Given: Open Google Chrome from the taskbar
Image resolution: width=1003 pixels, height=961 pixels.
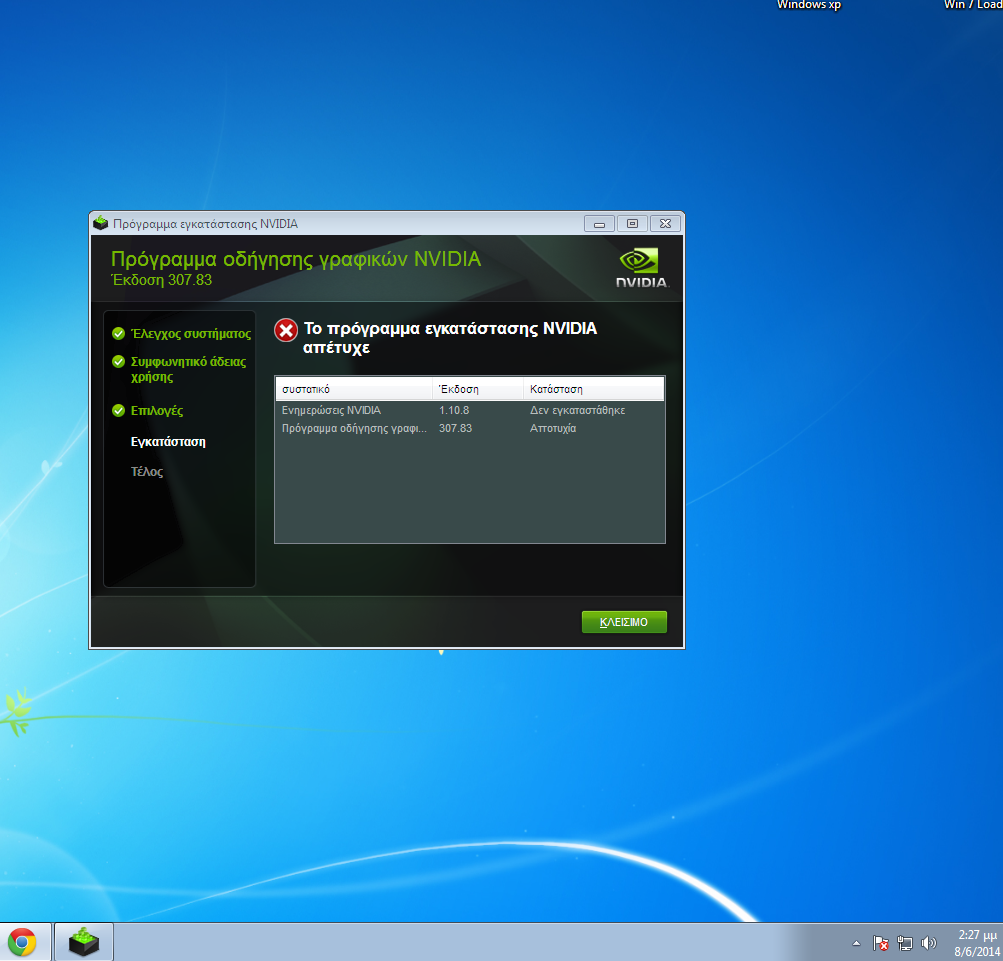Looking at the screenshot, I should 22,942.
